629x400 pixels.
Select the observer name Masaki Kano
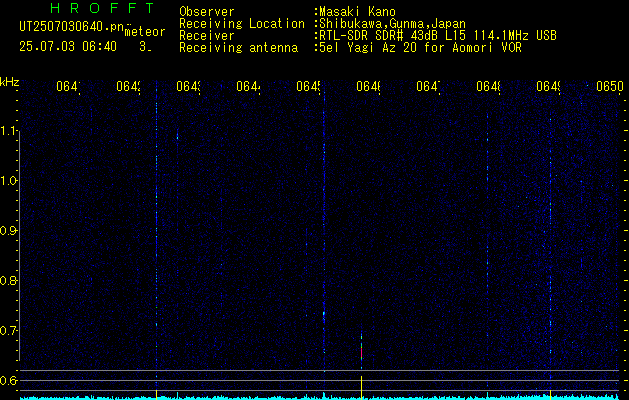[357, 12]
